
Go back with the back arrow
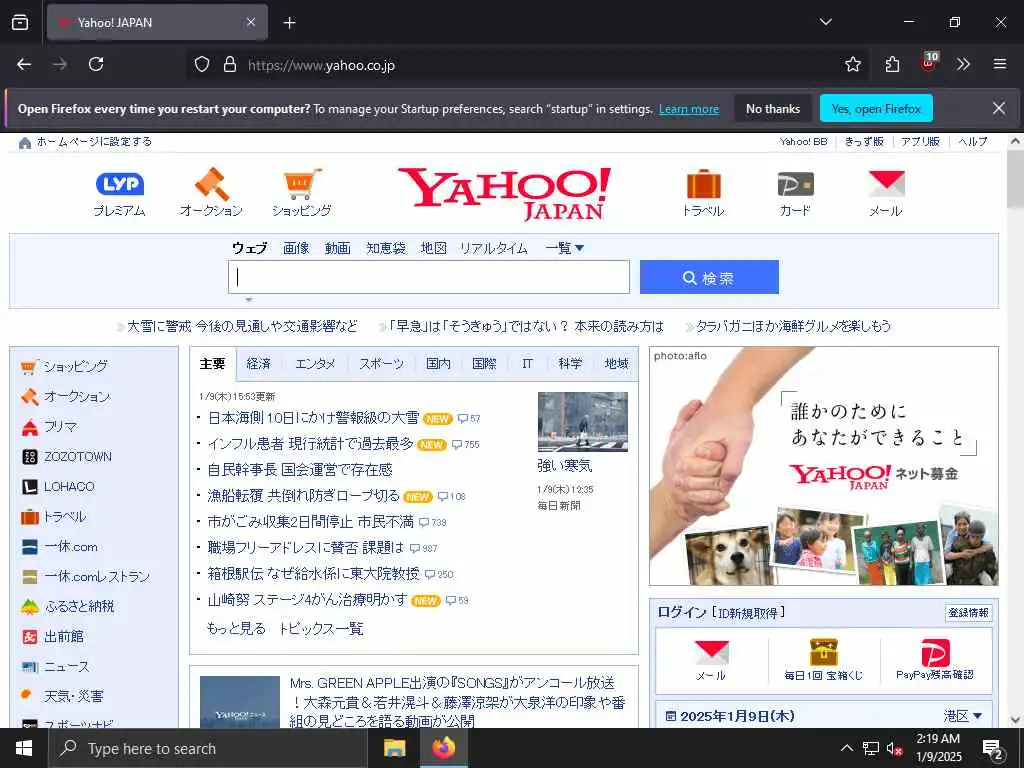pos(24,64)
